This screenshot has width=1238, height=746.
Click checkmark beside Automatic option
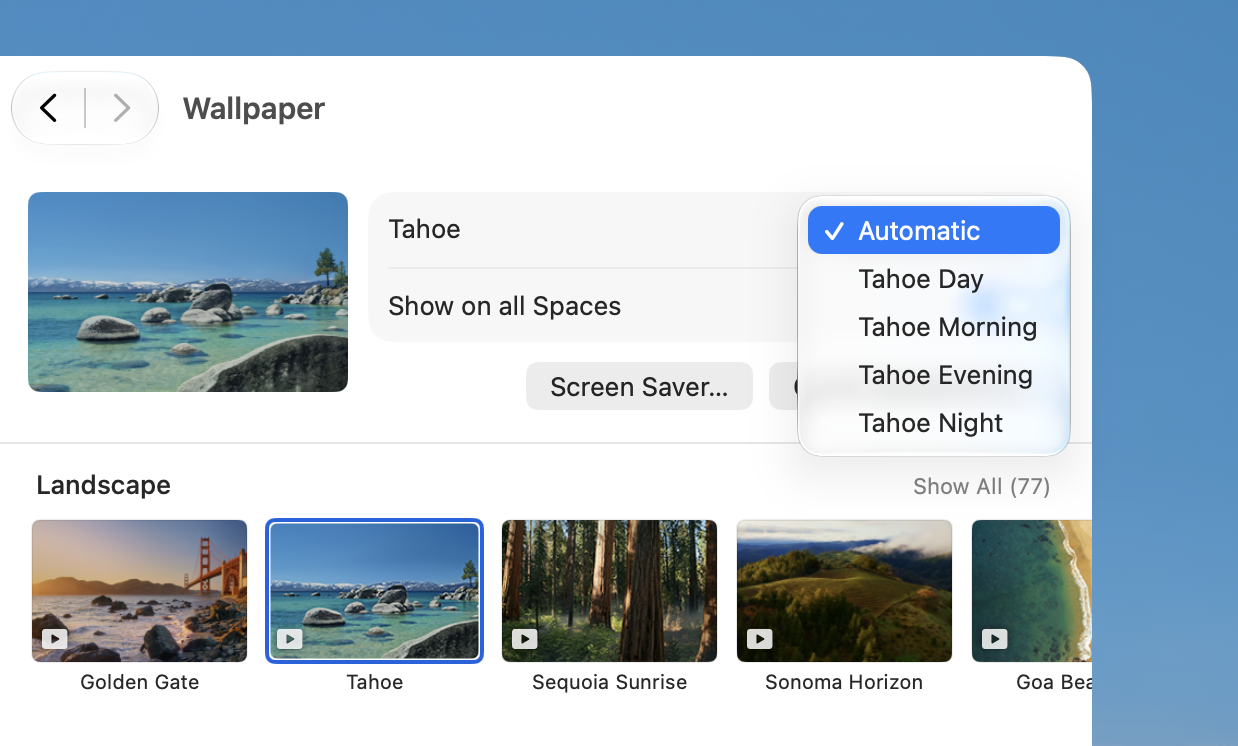point(834,231)
